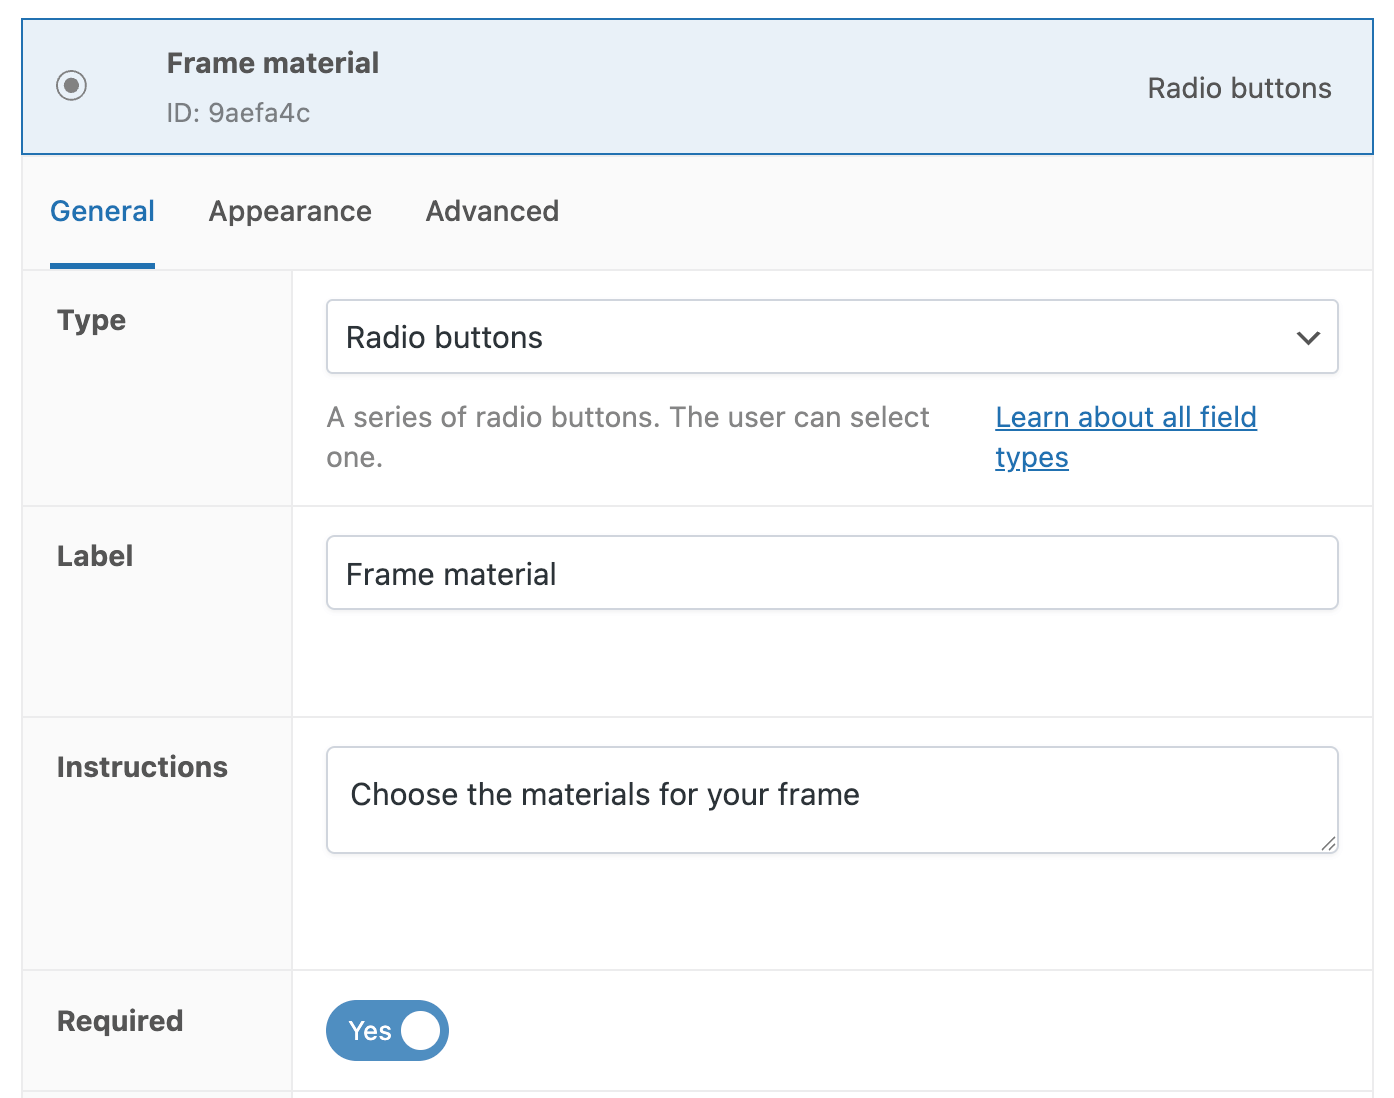Switch to the Appearance tab
The image size is (1394, 1098).
tap(290, 212)
